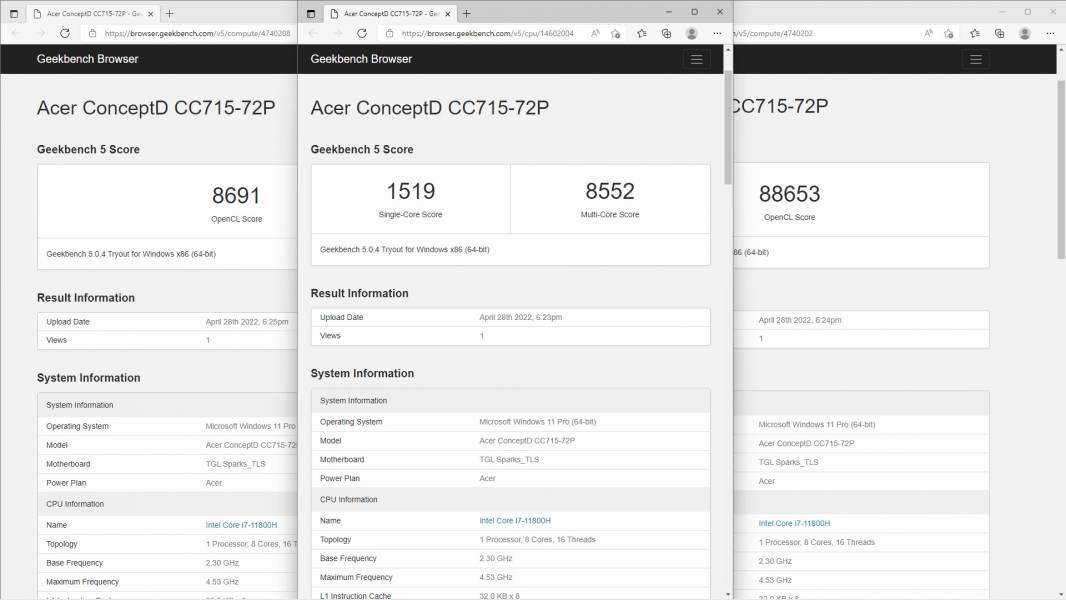
Task: Click the vertical scrollbar thumb in middle window
Action: point(728,127)
